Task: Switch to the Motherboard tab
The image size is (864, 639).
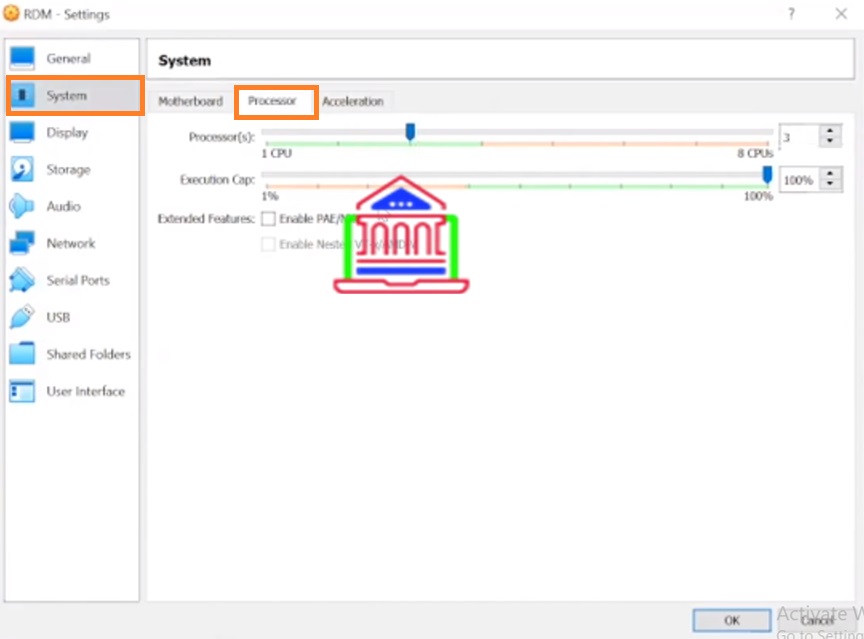Action: pos(190,101)
